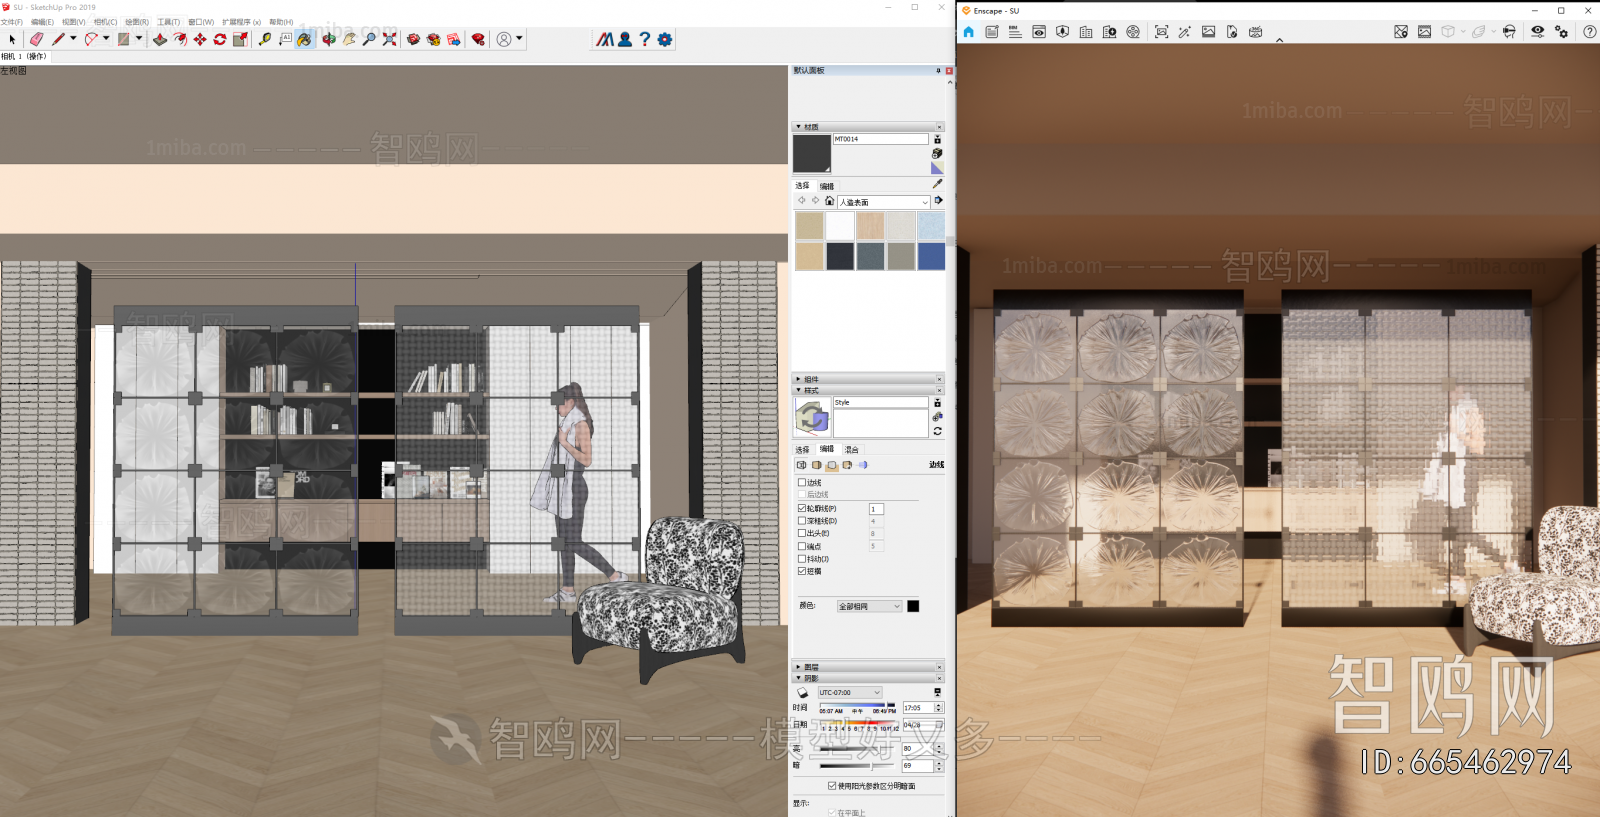
Task: Click the style preview thumbnail
Action: (x=812, y=416)
